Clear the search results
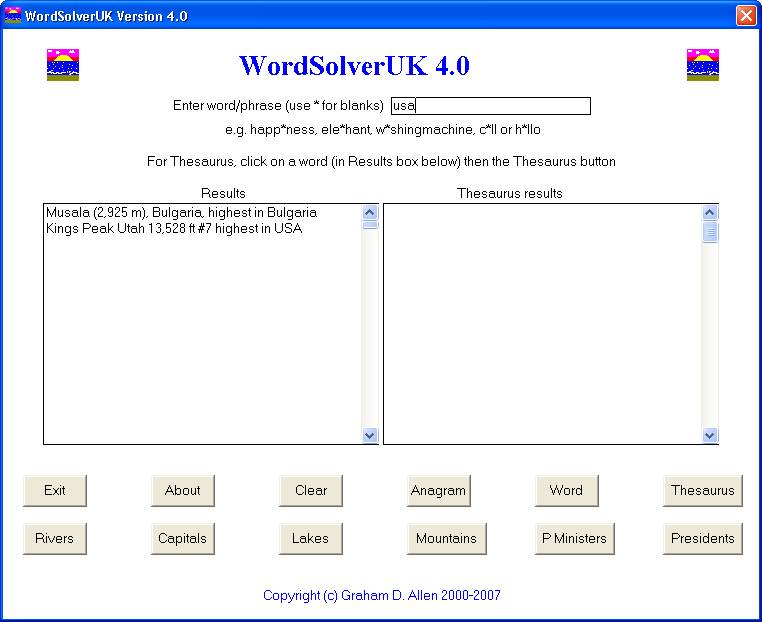This screenshot has height=622, width=762. (311, 491)
